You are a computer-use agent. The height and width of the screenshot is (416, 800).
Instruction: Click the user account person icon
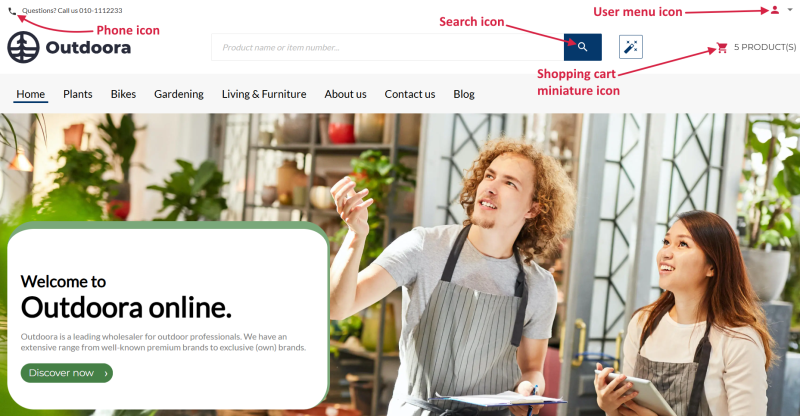click(x=774, y=10)
